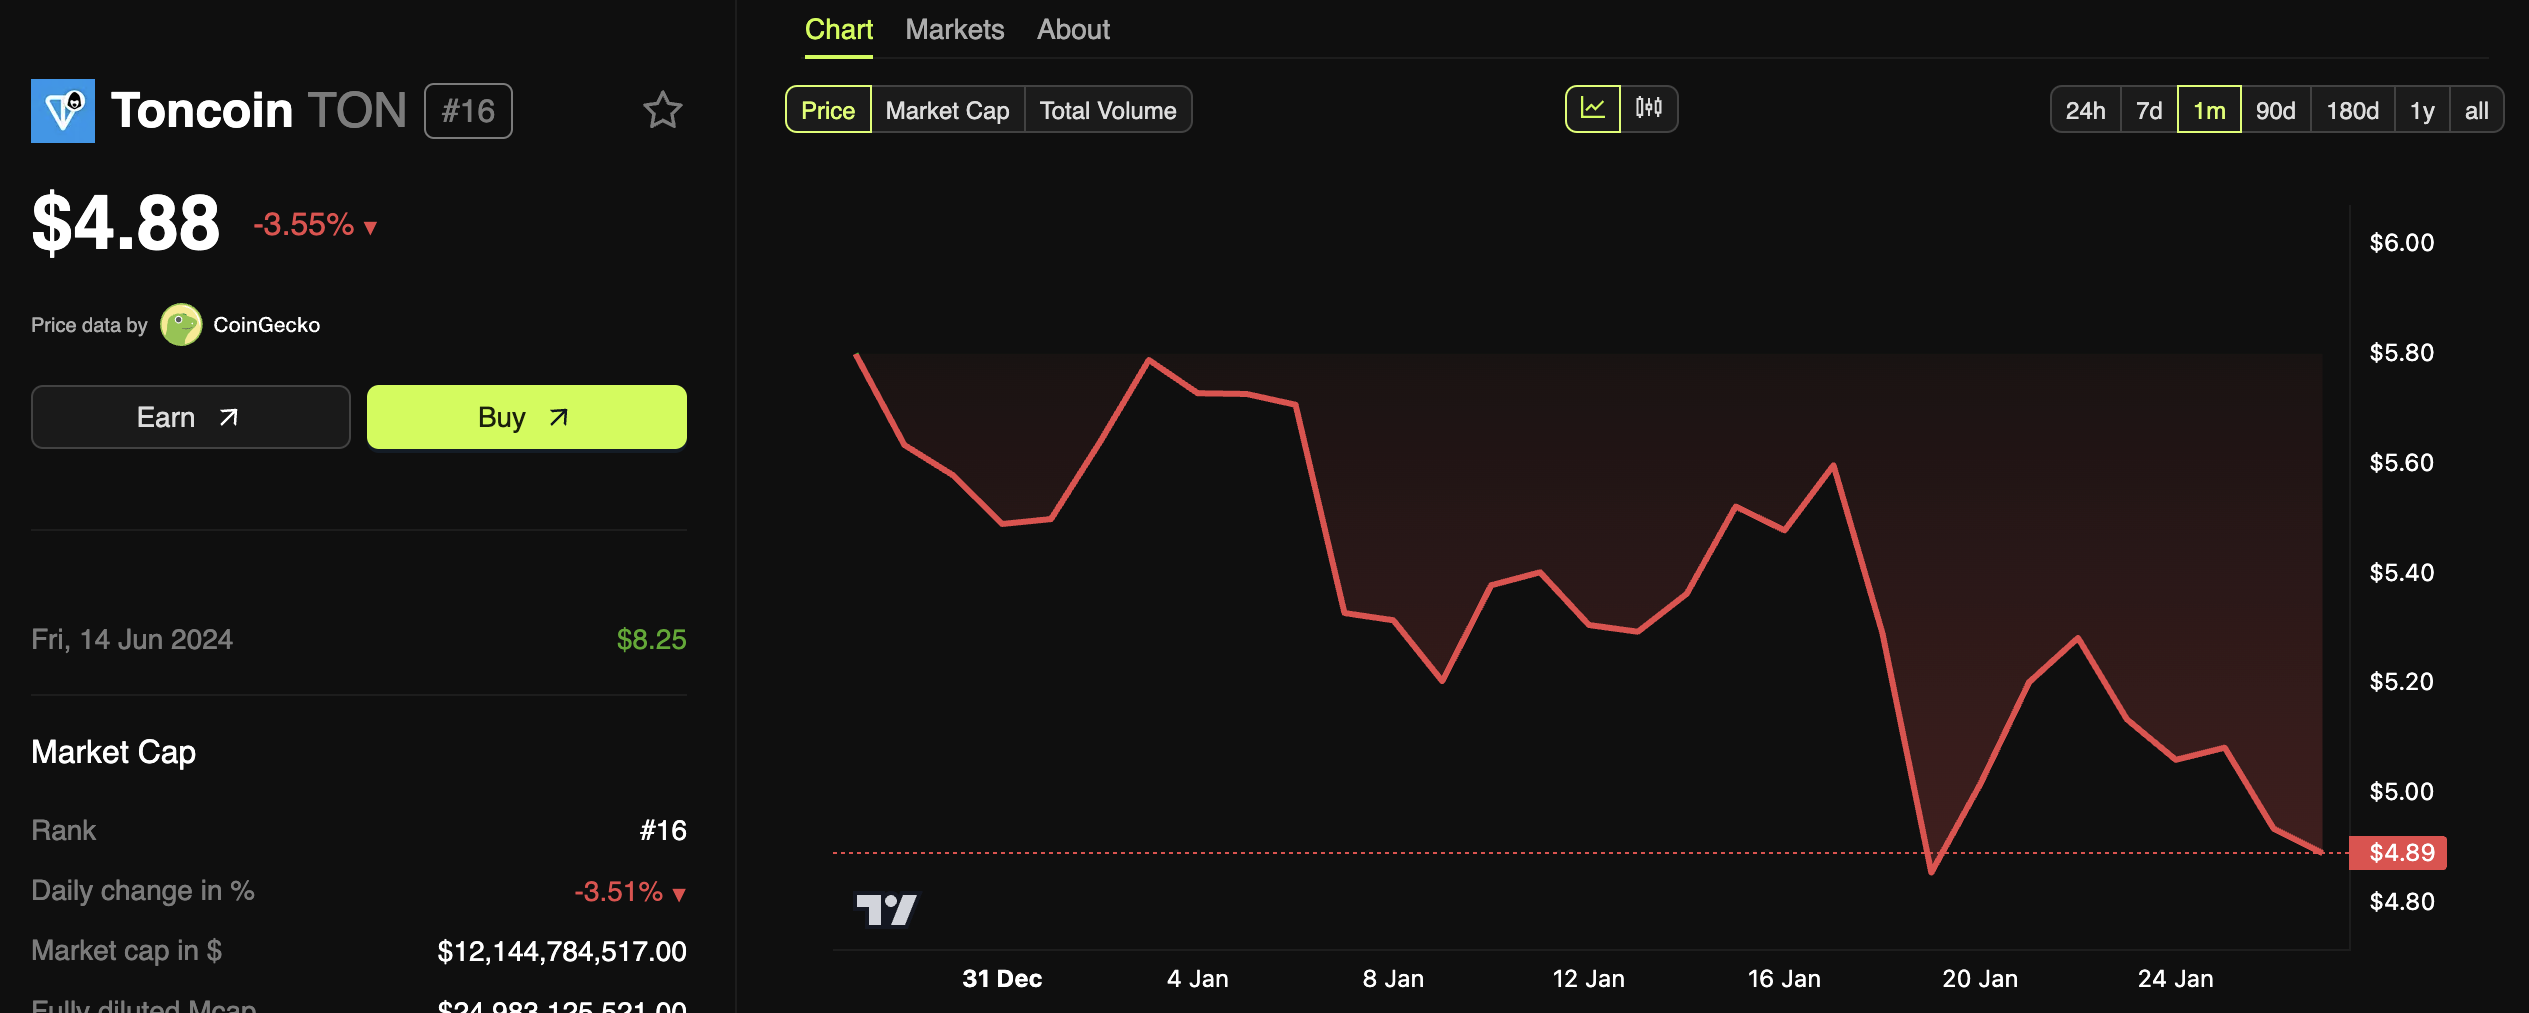
Task: Click the $4.80 price axis label
Action: (2402, 901)
